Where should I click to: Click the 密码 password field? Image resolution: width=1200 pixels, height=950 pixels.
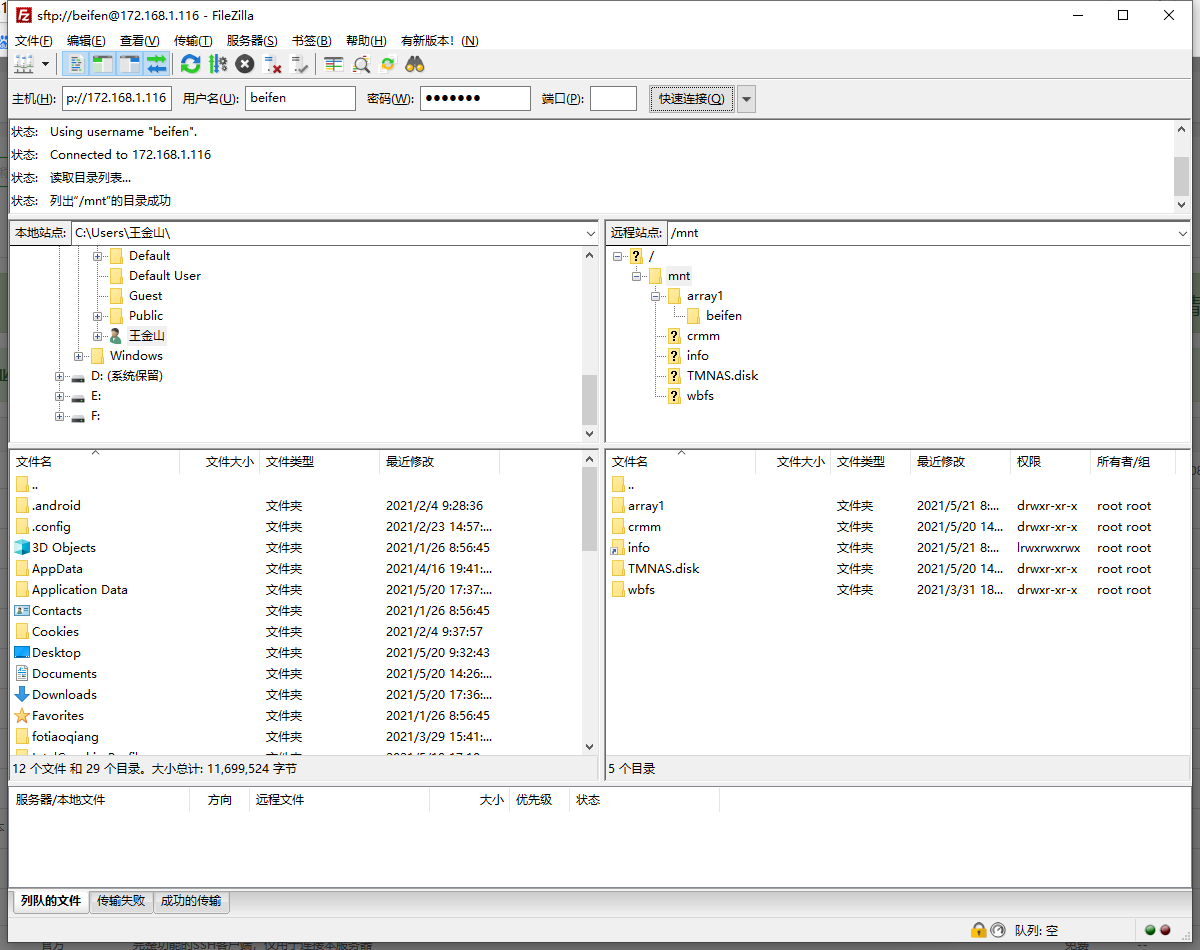coord(475,98)
